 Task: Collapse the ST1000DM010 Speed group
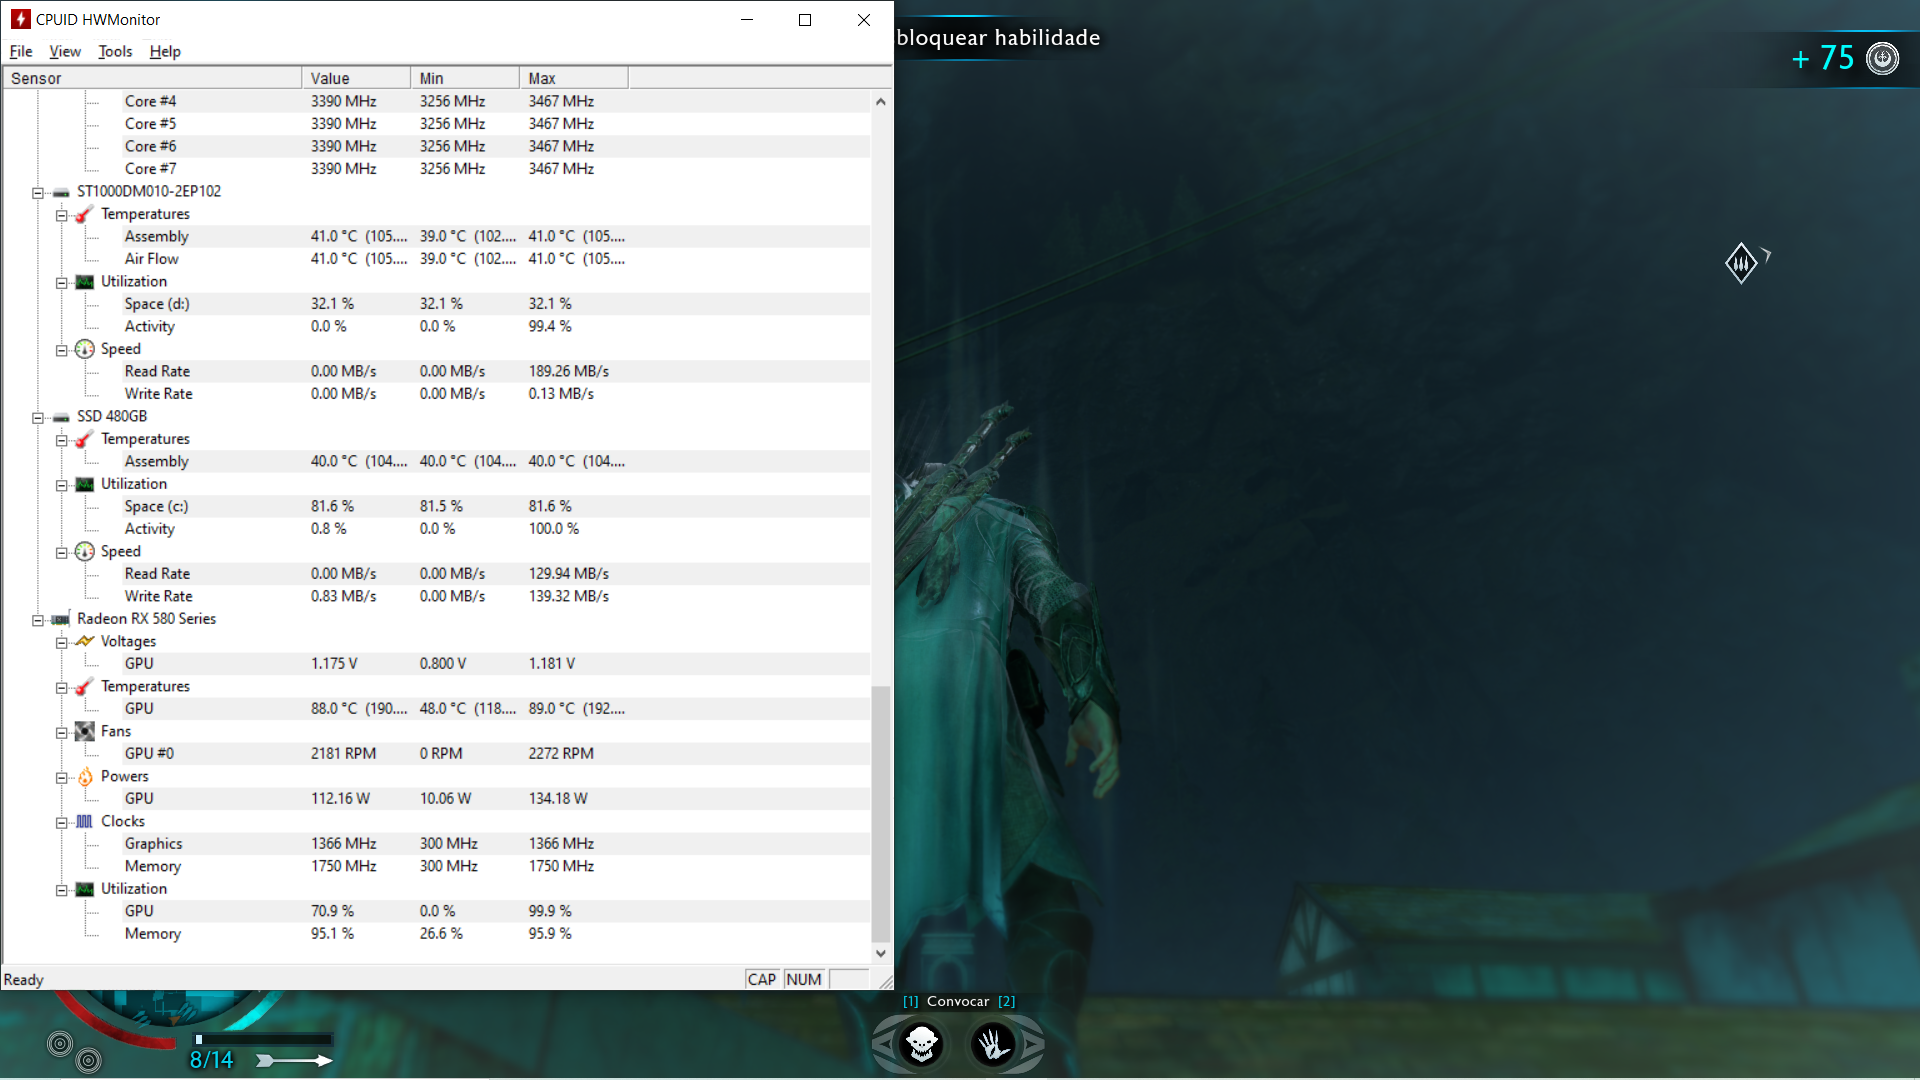(x=62, y=350)
